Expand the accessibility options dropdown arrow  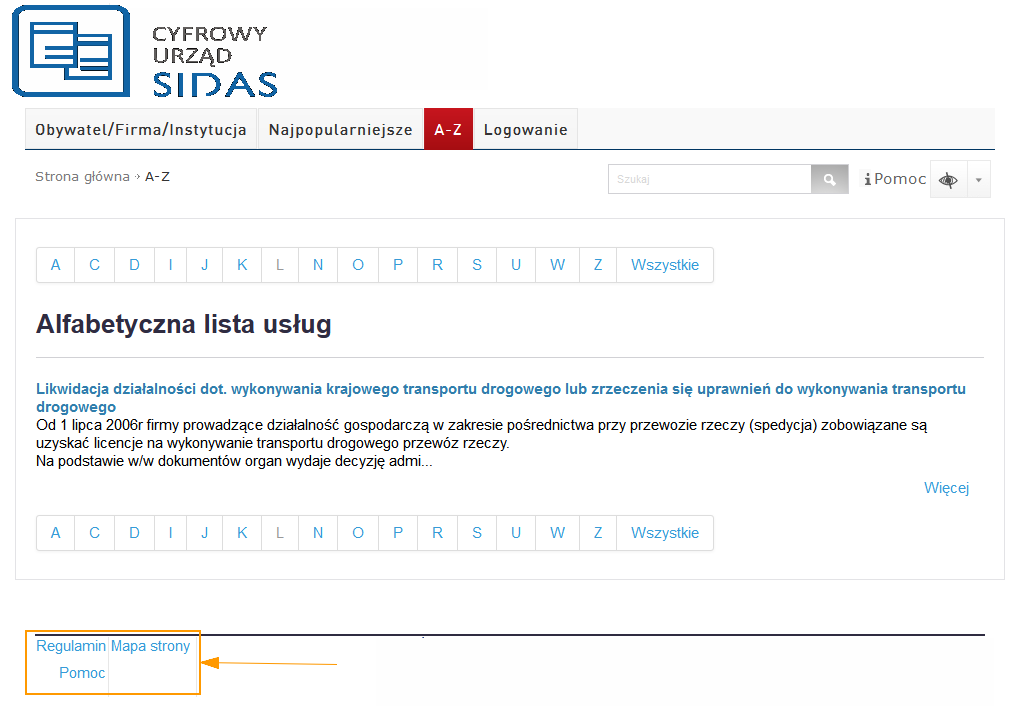[x=978, y=180]
